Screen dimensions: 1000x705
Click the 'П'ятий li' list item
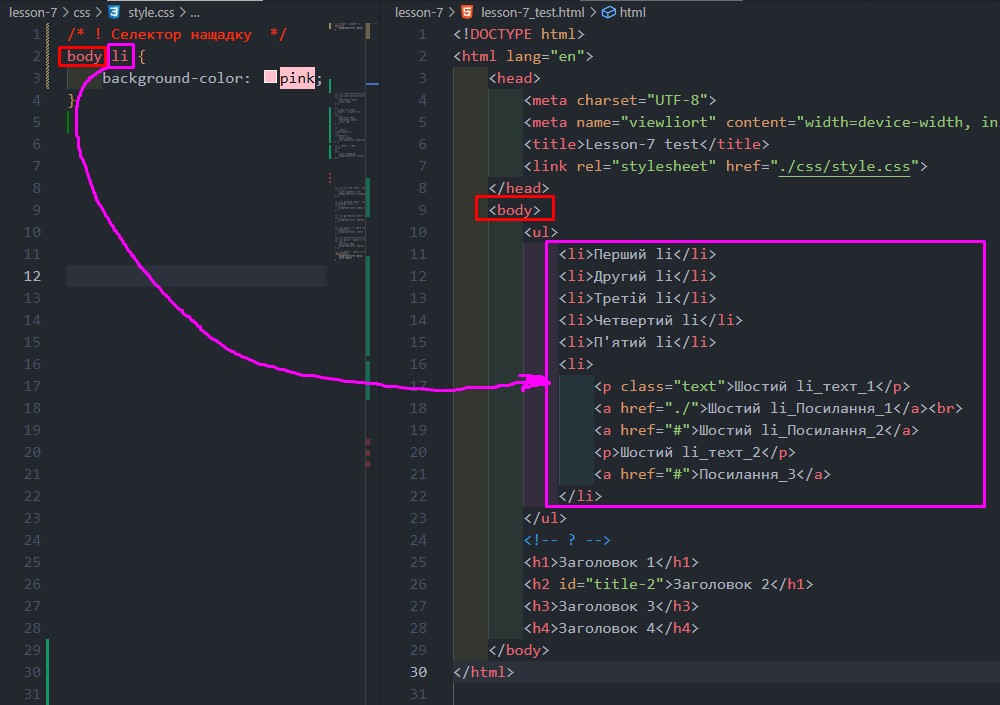[x=637, y=342]
